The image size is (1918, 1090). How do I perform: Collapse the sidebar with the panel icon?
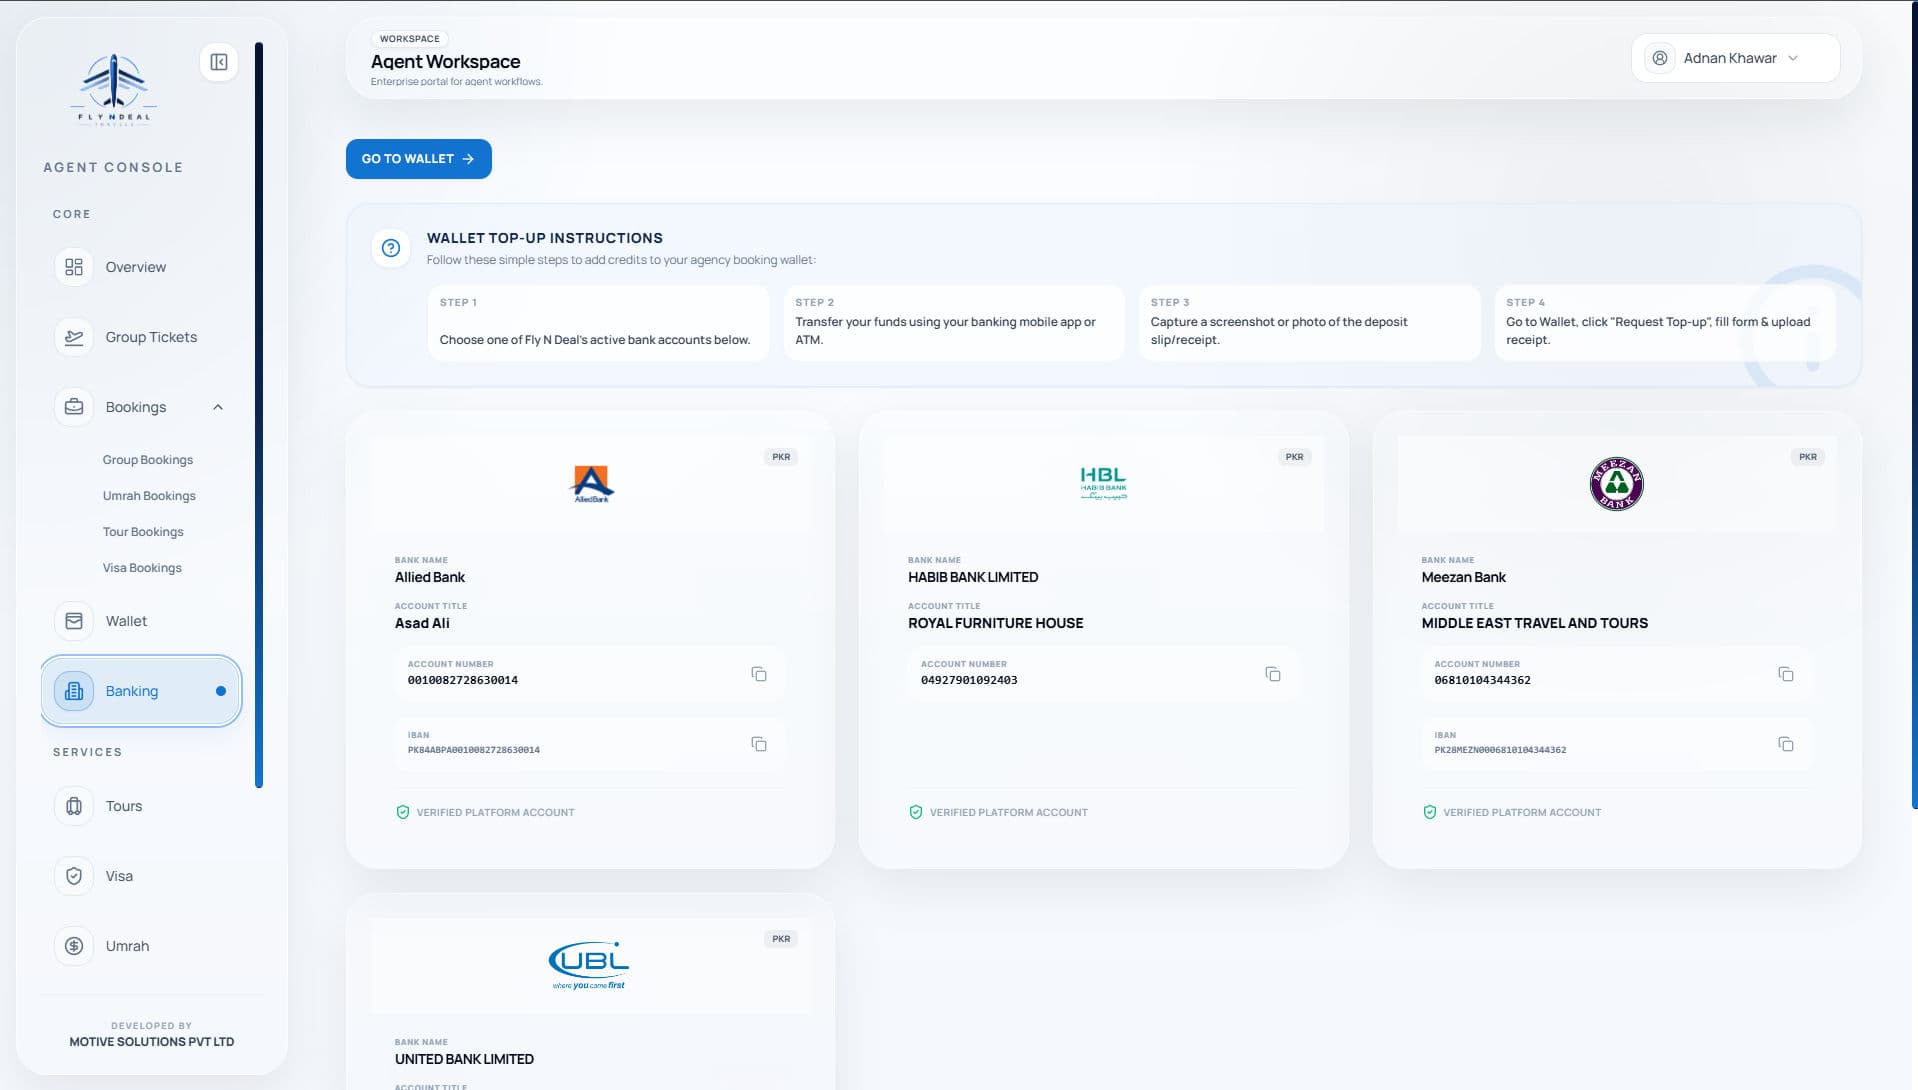pyautogui.click(x=219, y=62)
